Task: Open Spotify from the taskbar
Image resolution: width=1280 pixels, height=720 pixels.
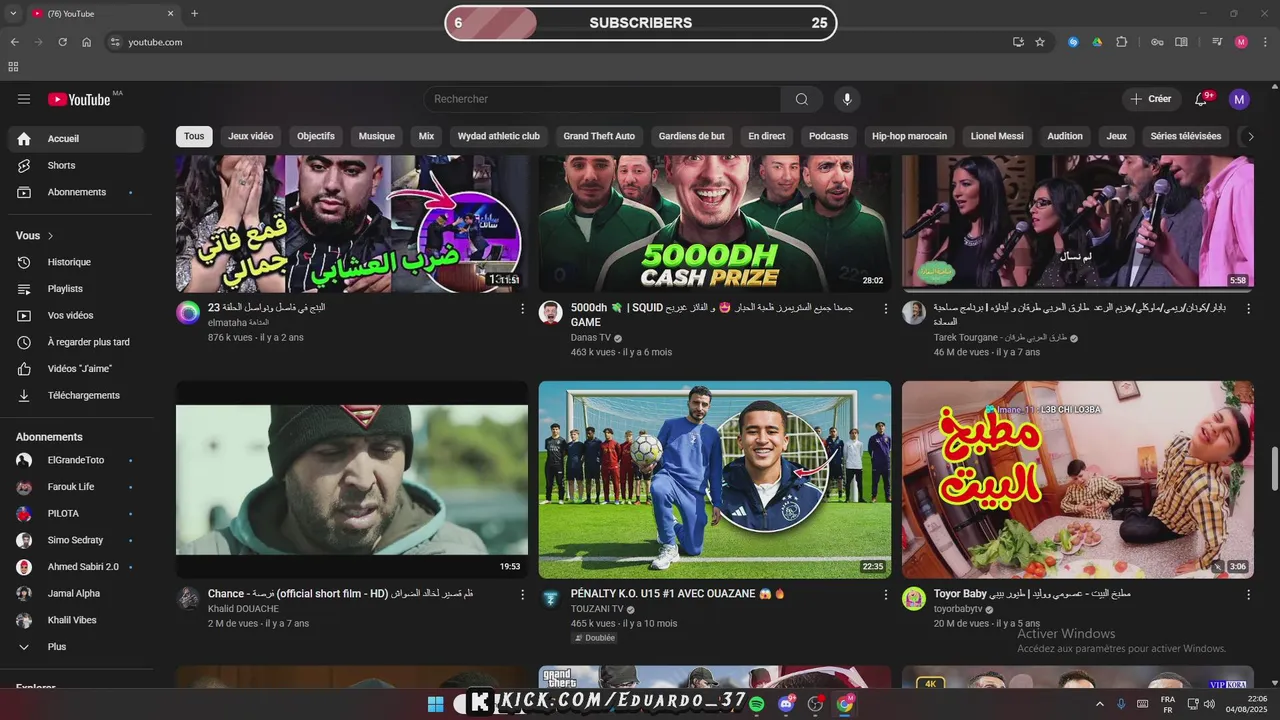Action: point(757,704)
